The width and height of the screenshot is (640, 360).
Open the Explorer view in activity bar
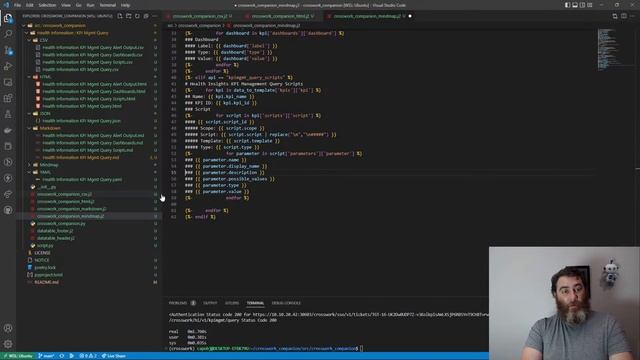8,18
